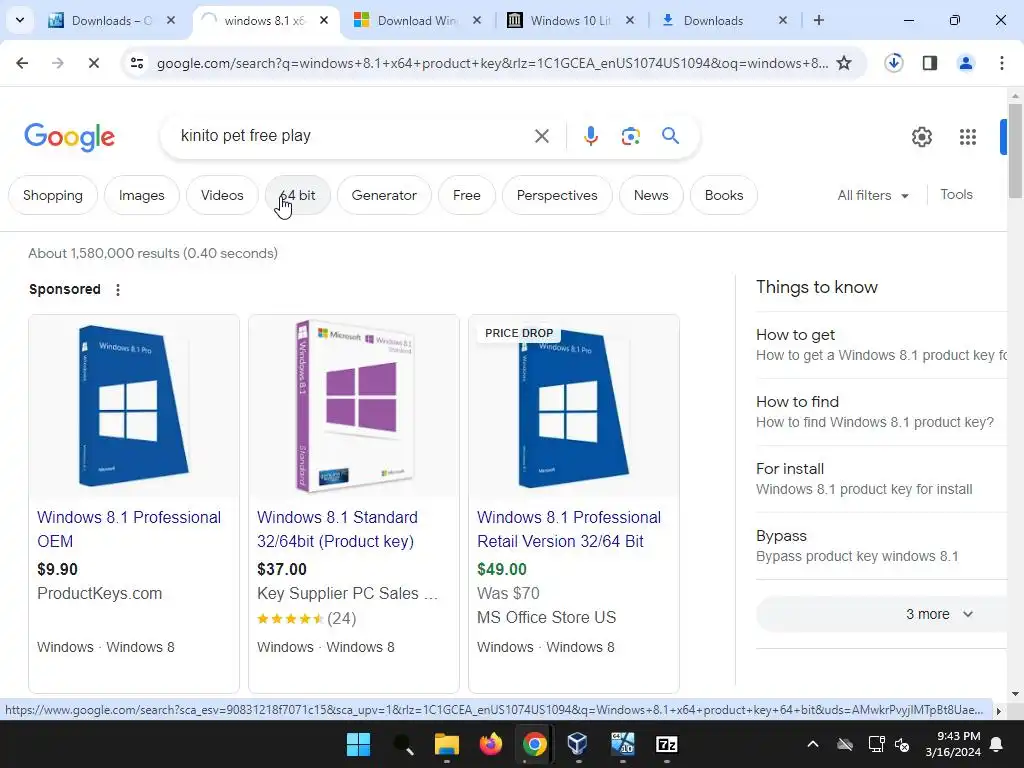The width and height of the screenshot is (1024, 768).
Task: Open the Windows Start menu
Action: (358, 744)
